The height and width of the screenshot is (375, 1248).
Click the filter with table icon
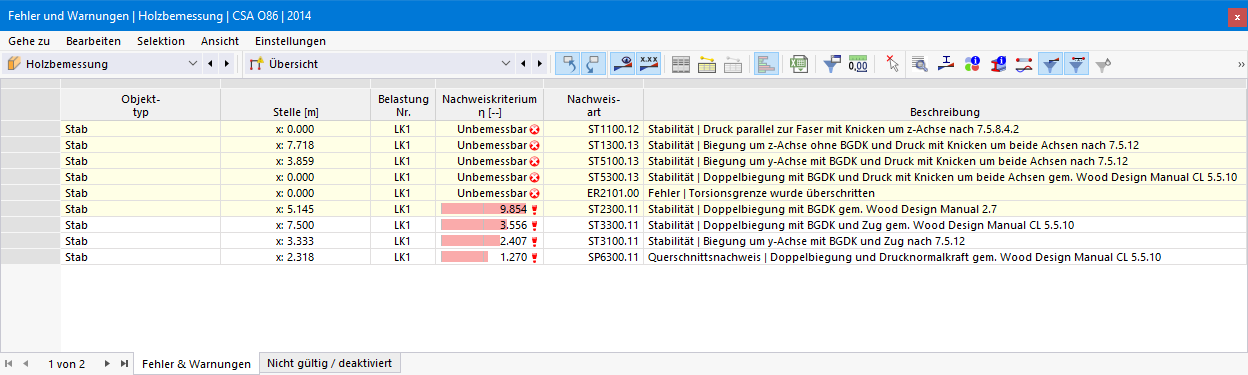click(x=832, y=64)
